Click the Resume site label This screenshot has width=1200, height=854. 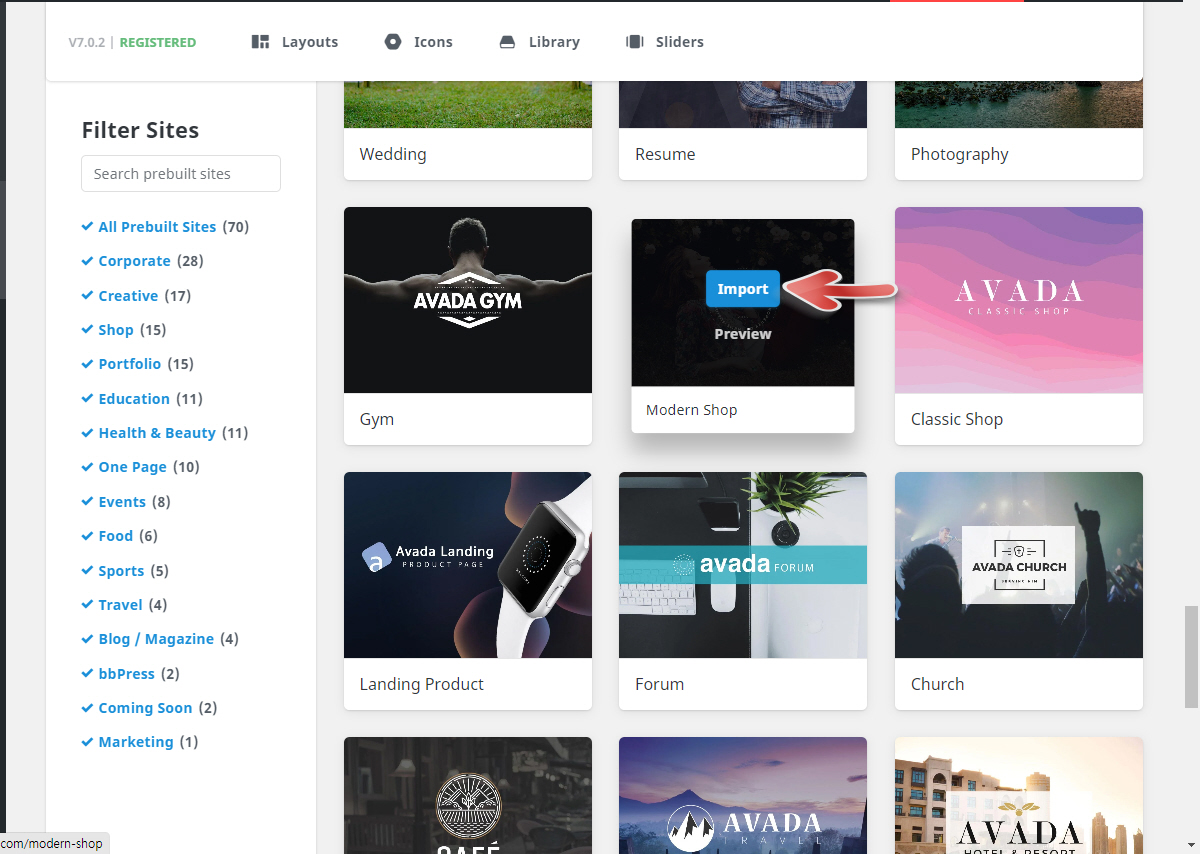click(665, 154)
